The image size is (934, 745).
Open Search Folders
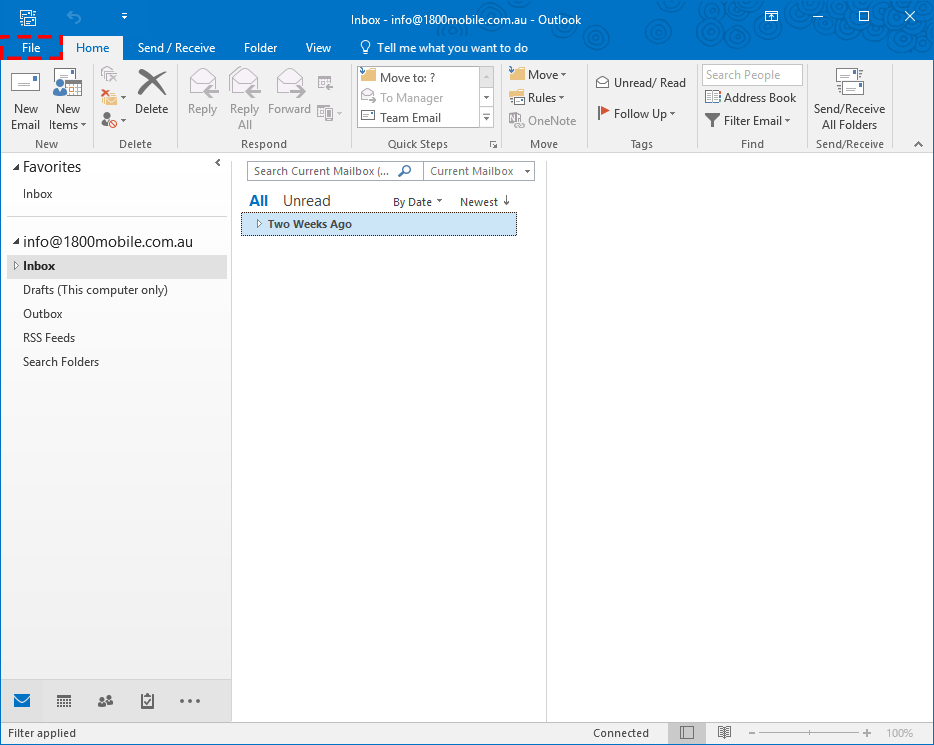pos(61,362)
